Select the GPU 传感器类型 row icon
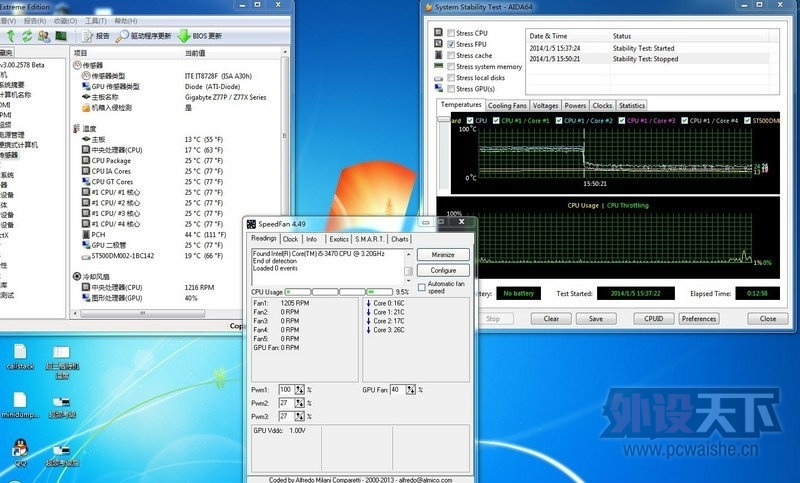 [x=86, y=86]
